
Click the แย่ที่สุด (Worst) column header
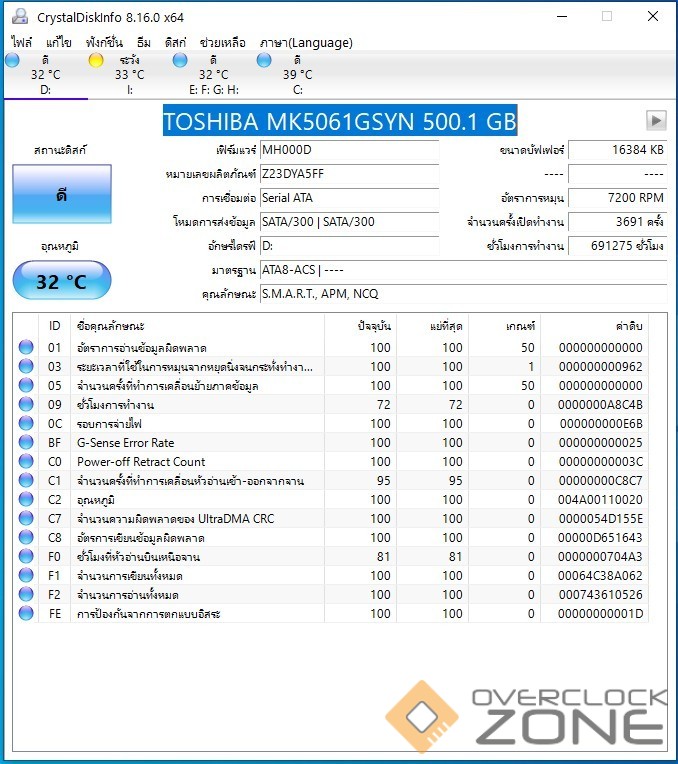coord(432,326)
